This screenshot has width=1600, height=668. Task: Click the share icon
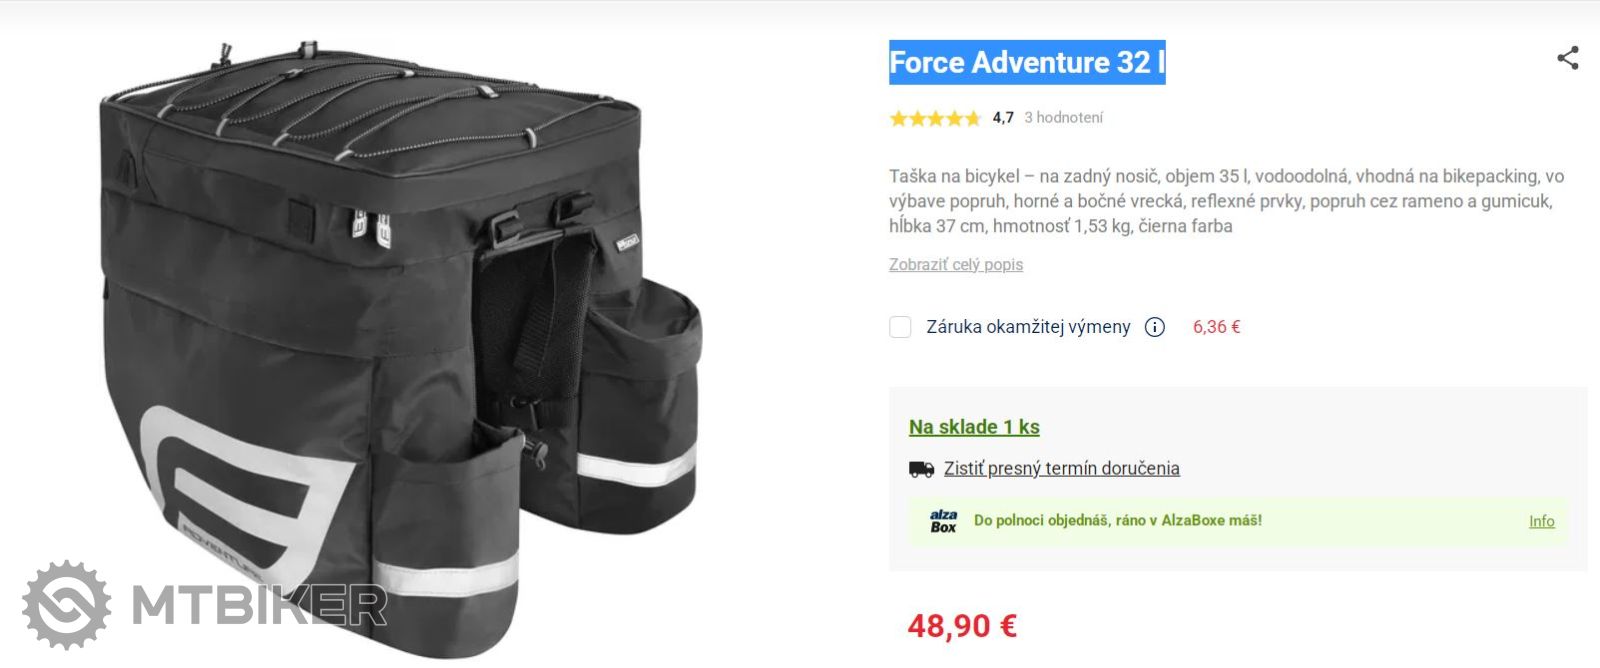[x=1568, y=58]
